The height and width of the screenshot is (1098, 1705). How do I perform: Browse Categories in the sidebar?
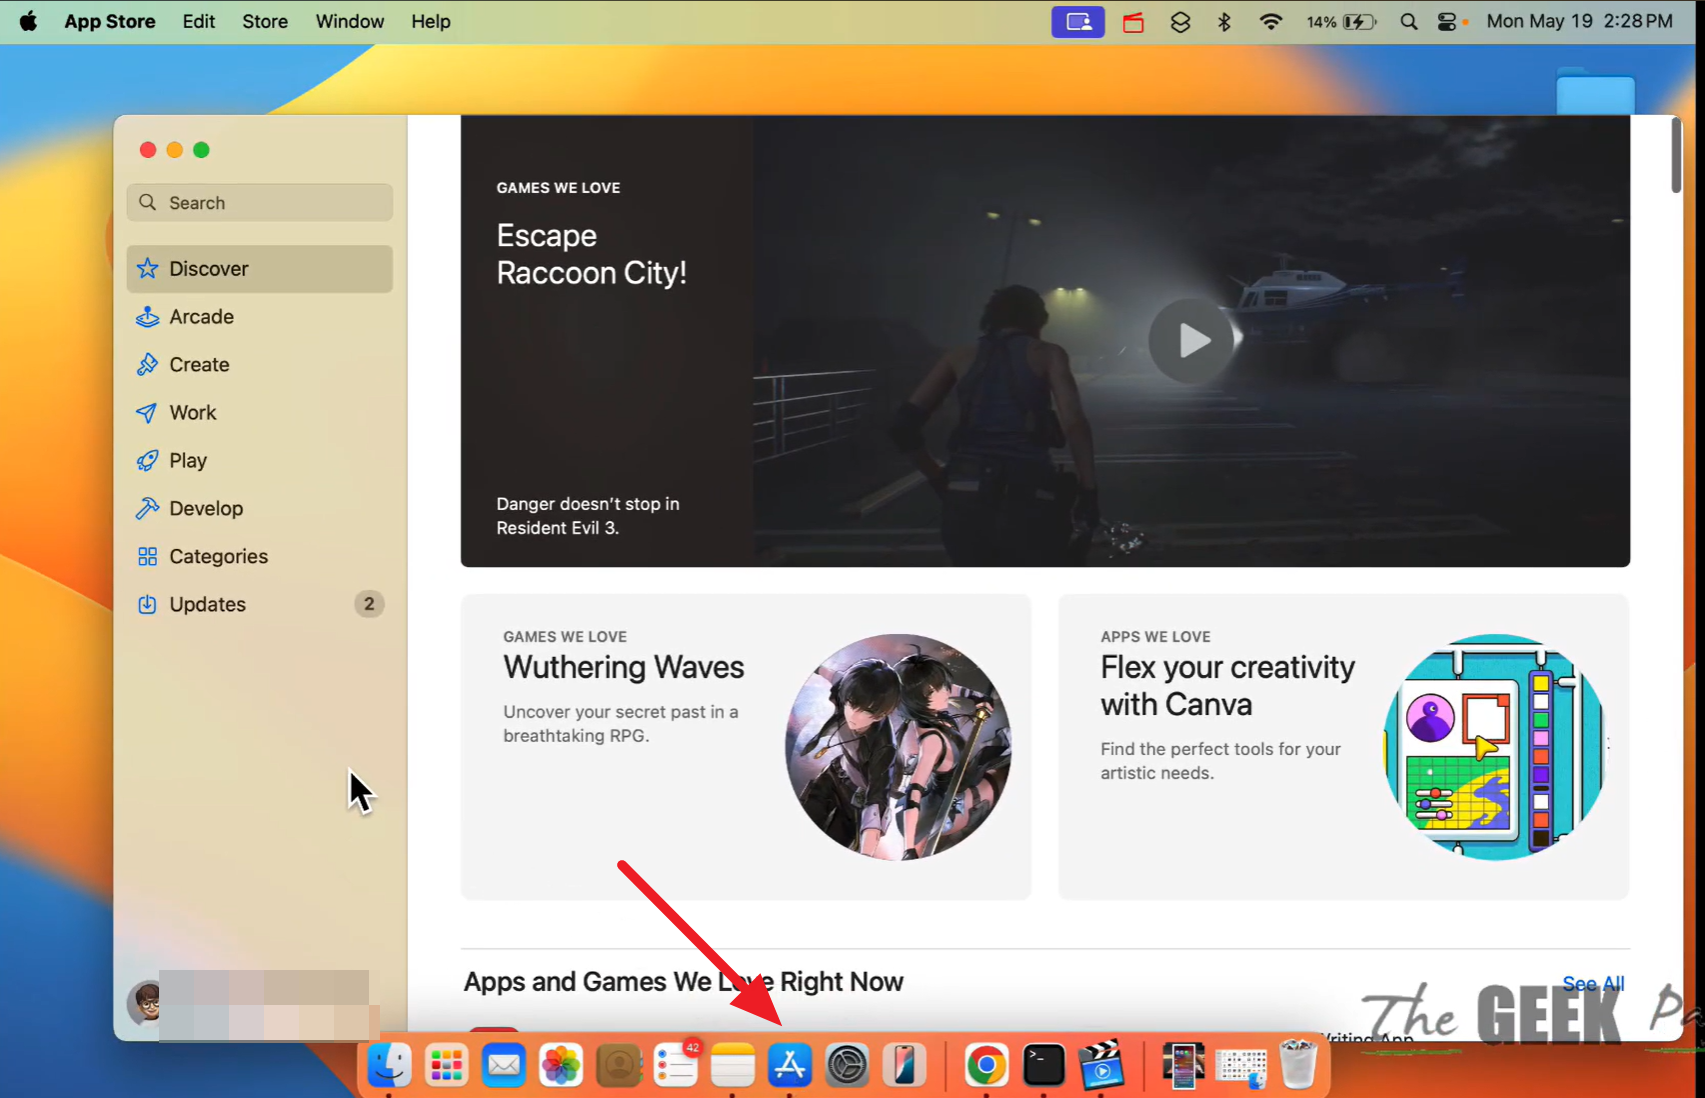coord(259,557)
